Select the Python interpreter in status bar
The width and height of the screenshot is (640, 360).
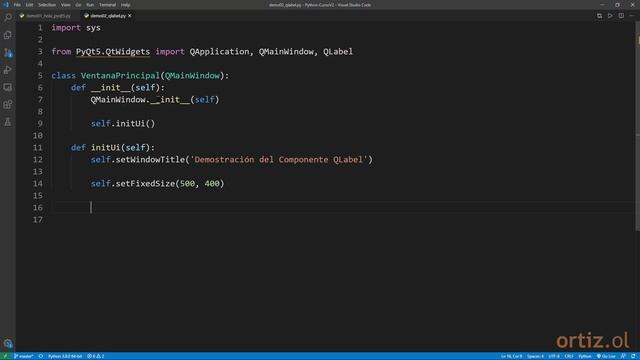[x=65, y=356]
